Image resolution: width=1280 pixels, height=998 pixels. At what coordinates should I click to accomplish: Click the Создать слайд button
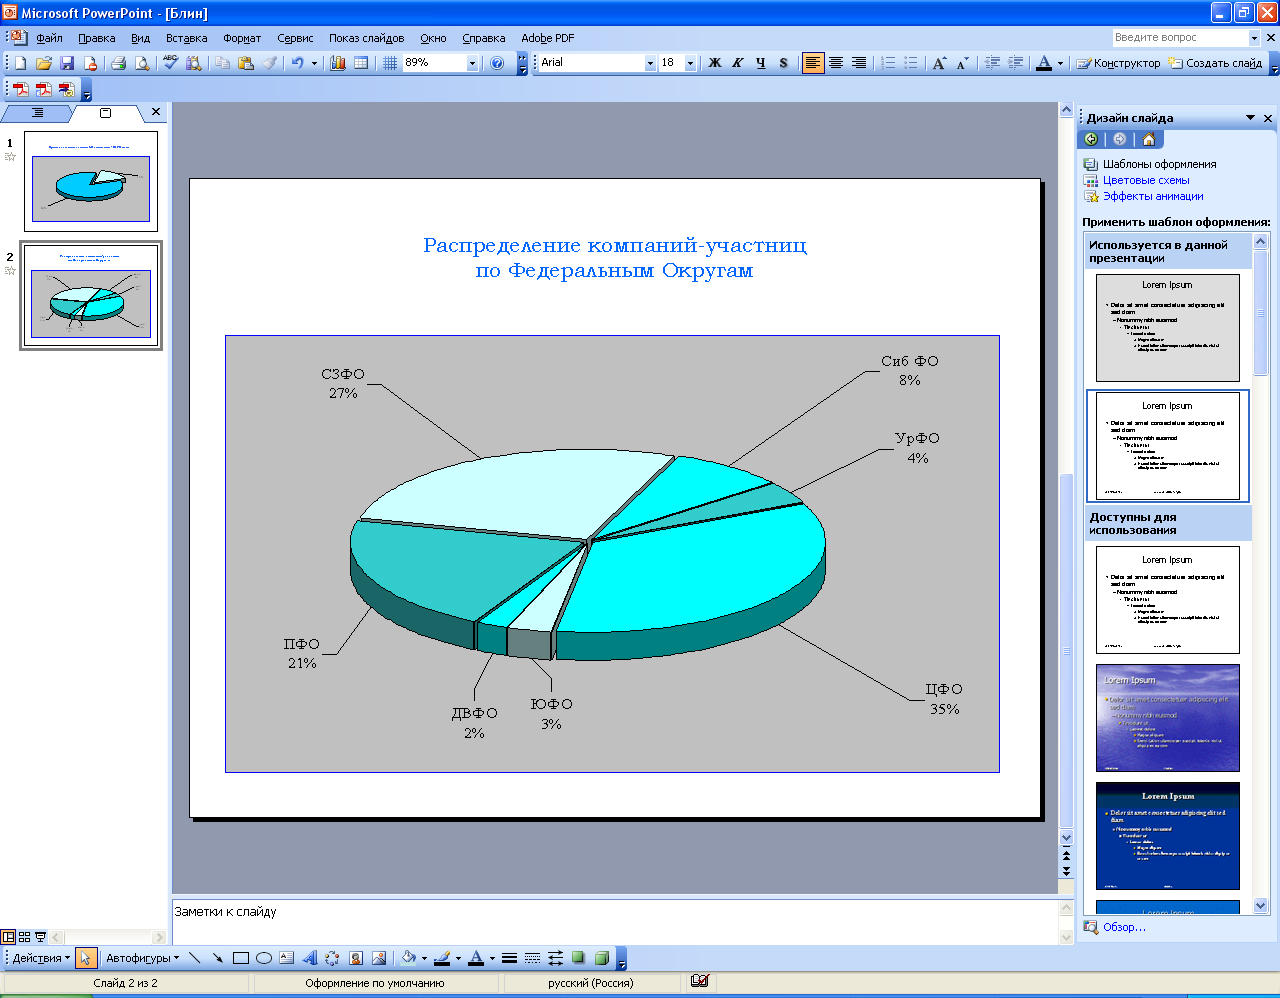tap(1215, 63)
